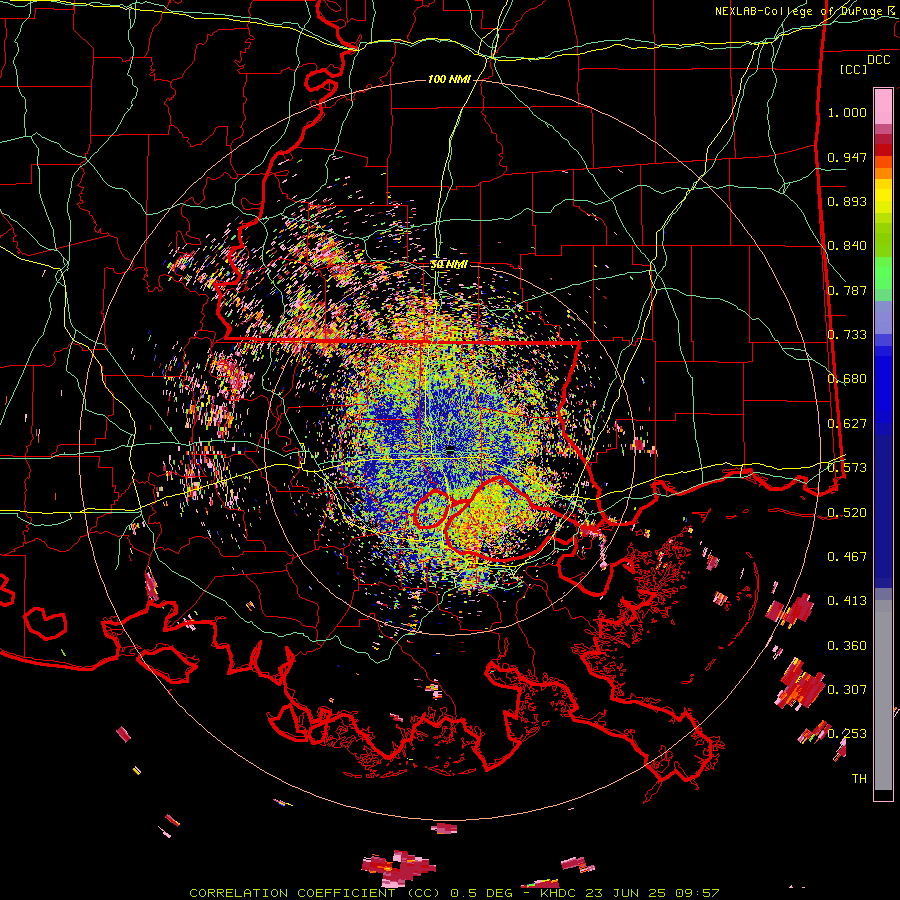Click the 0.253 scale value

pos(847,734)
